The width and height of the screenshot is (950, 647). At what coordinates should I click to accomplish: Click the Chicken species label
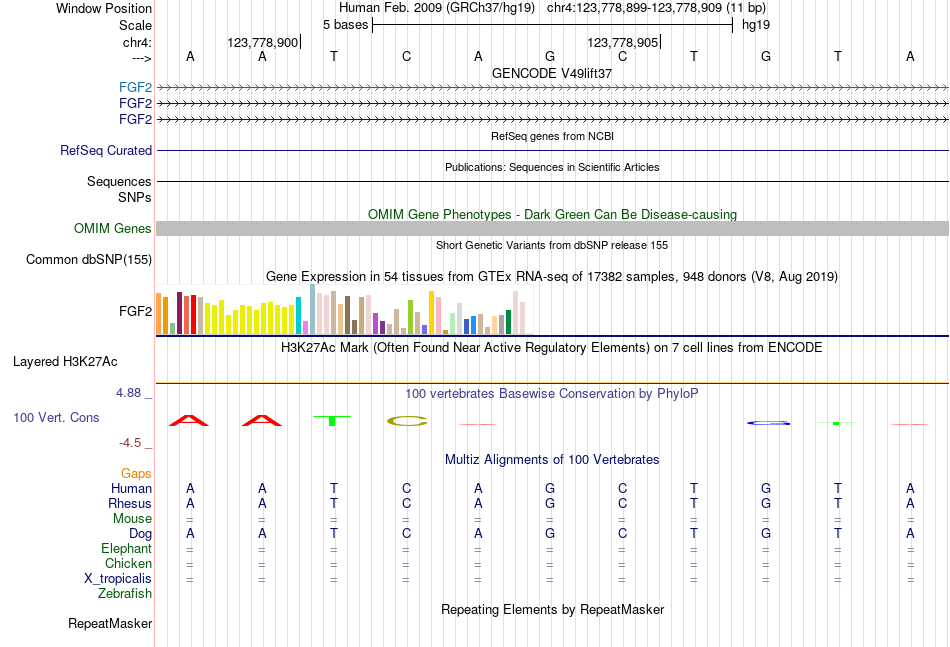tap(128, 564)
